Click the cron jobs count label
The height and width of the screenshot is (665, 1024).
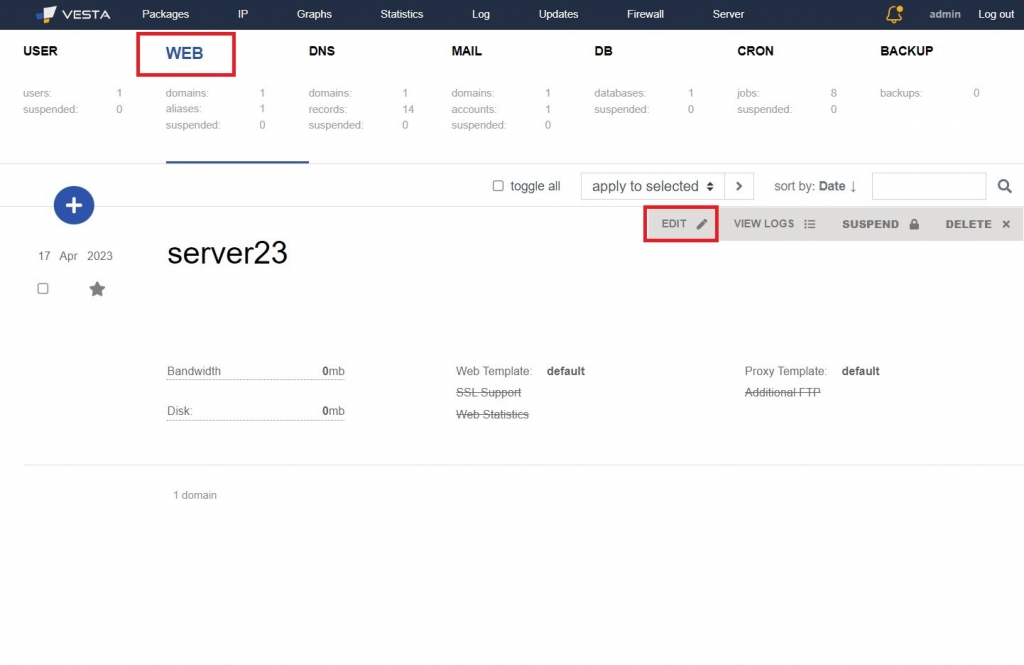(748, 93)
